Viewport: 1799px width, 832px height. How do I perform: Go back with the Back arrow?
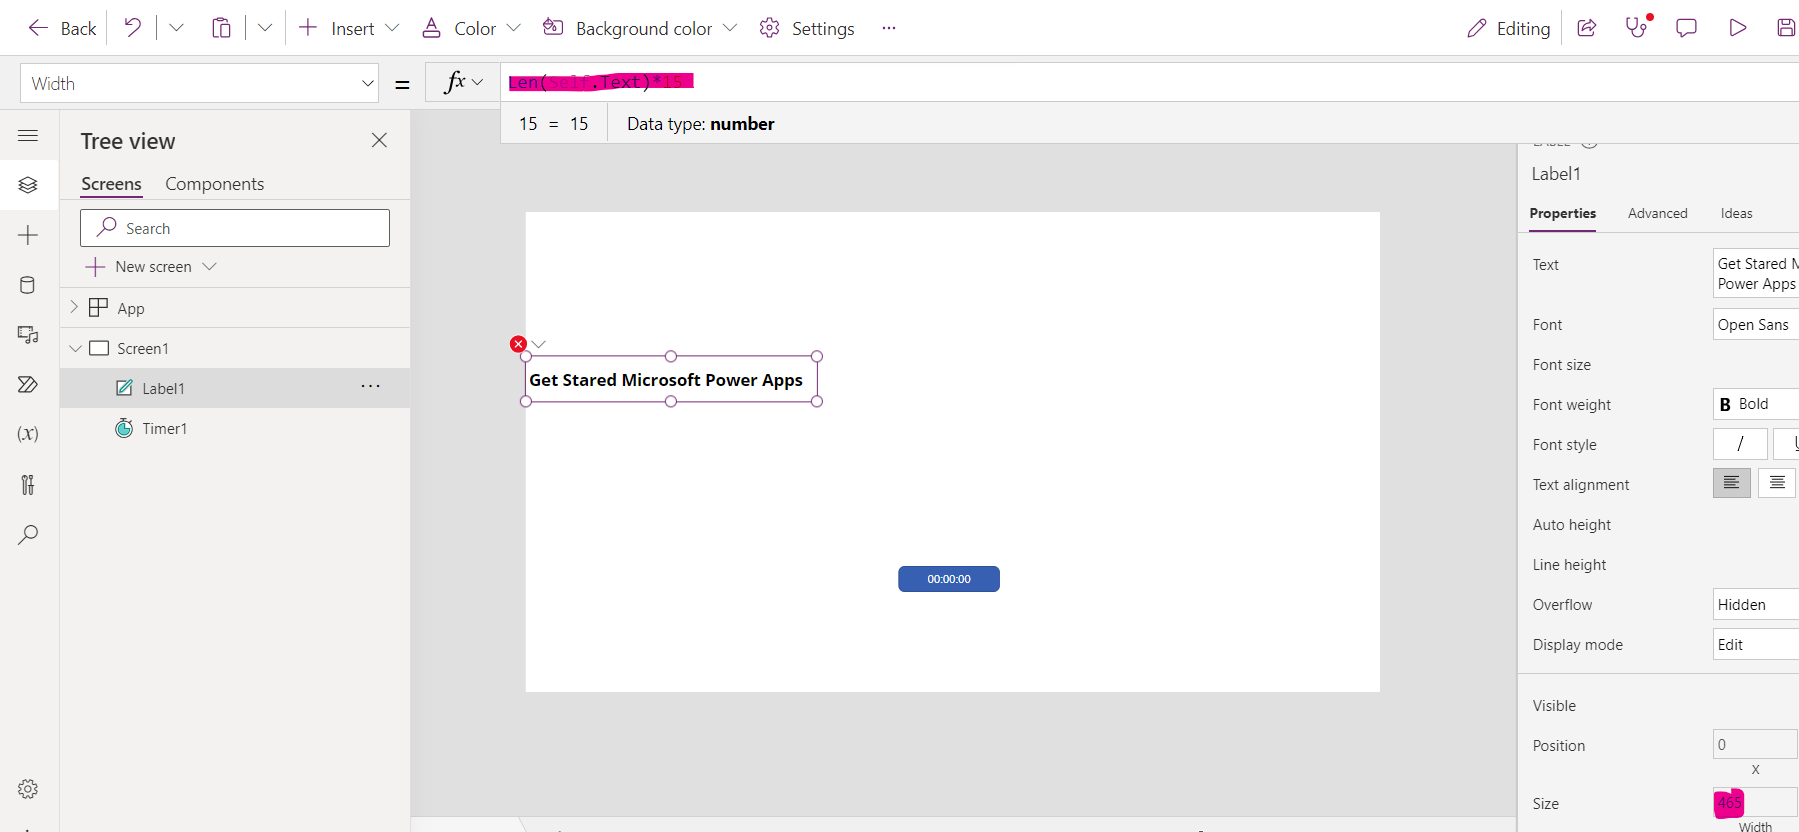(62, 28)
